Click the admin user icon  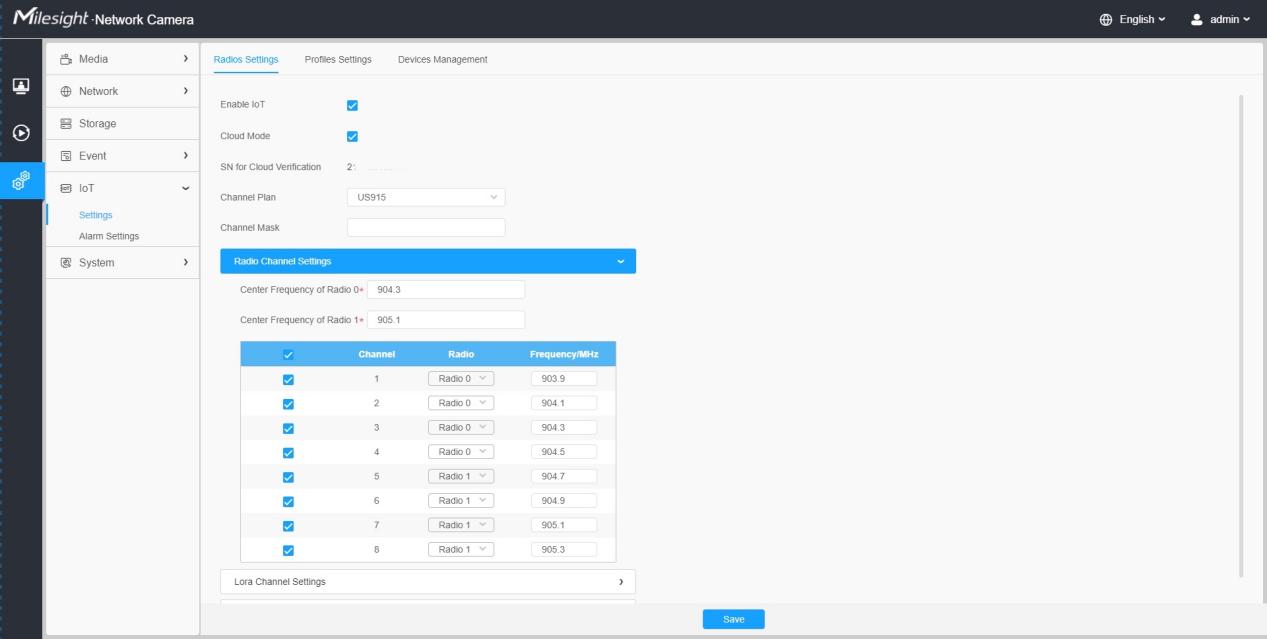[1198, 19]
